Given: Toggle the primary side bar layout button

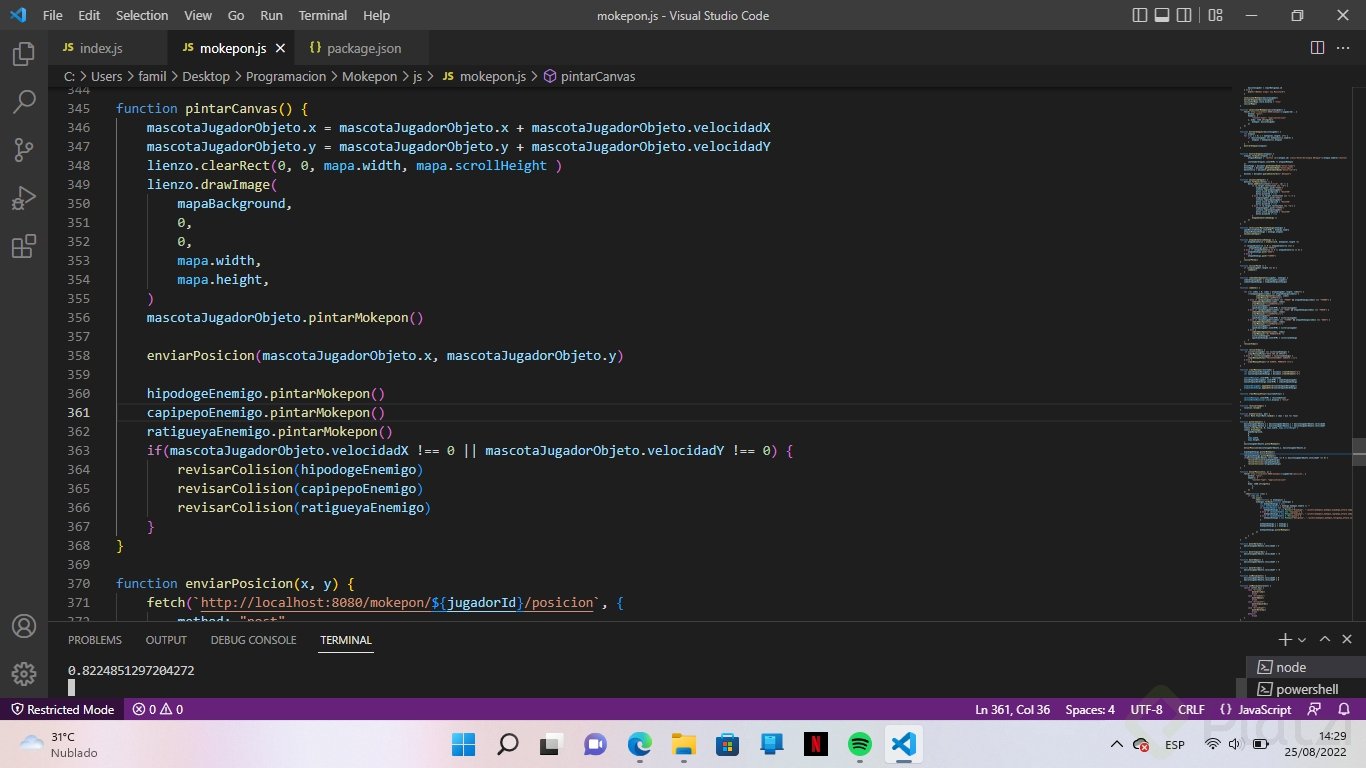Looking at the screenshot, I should click(1140, 16).
